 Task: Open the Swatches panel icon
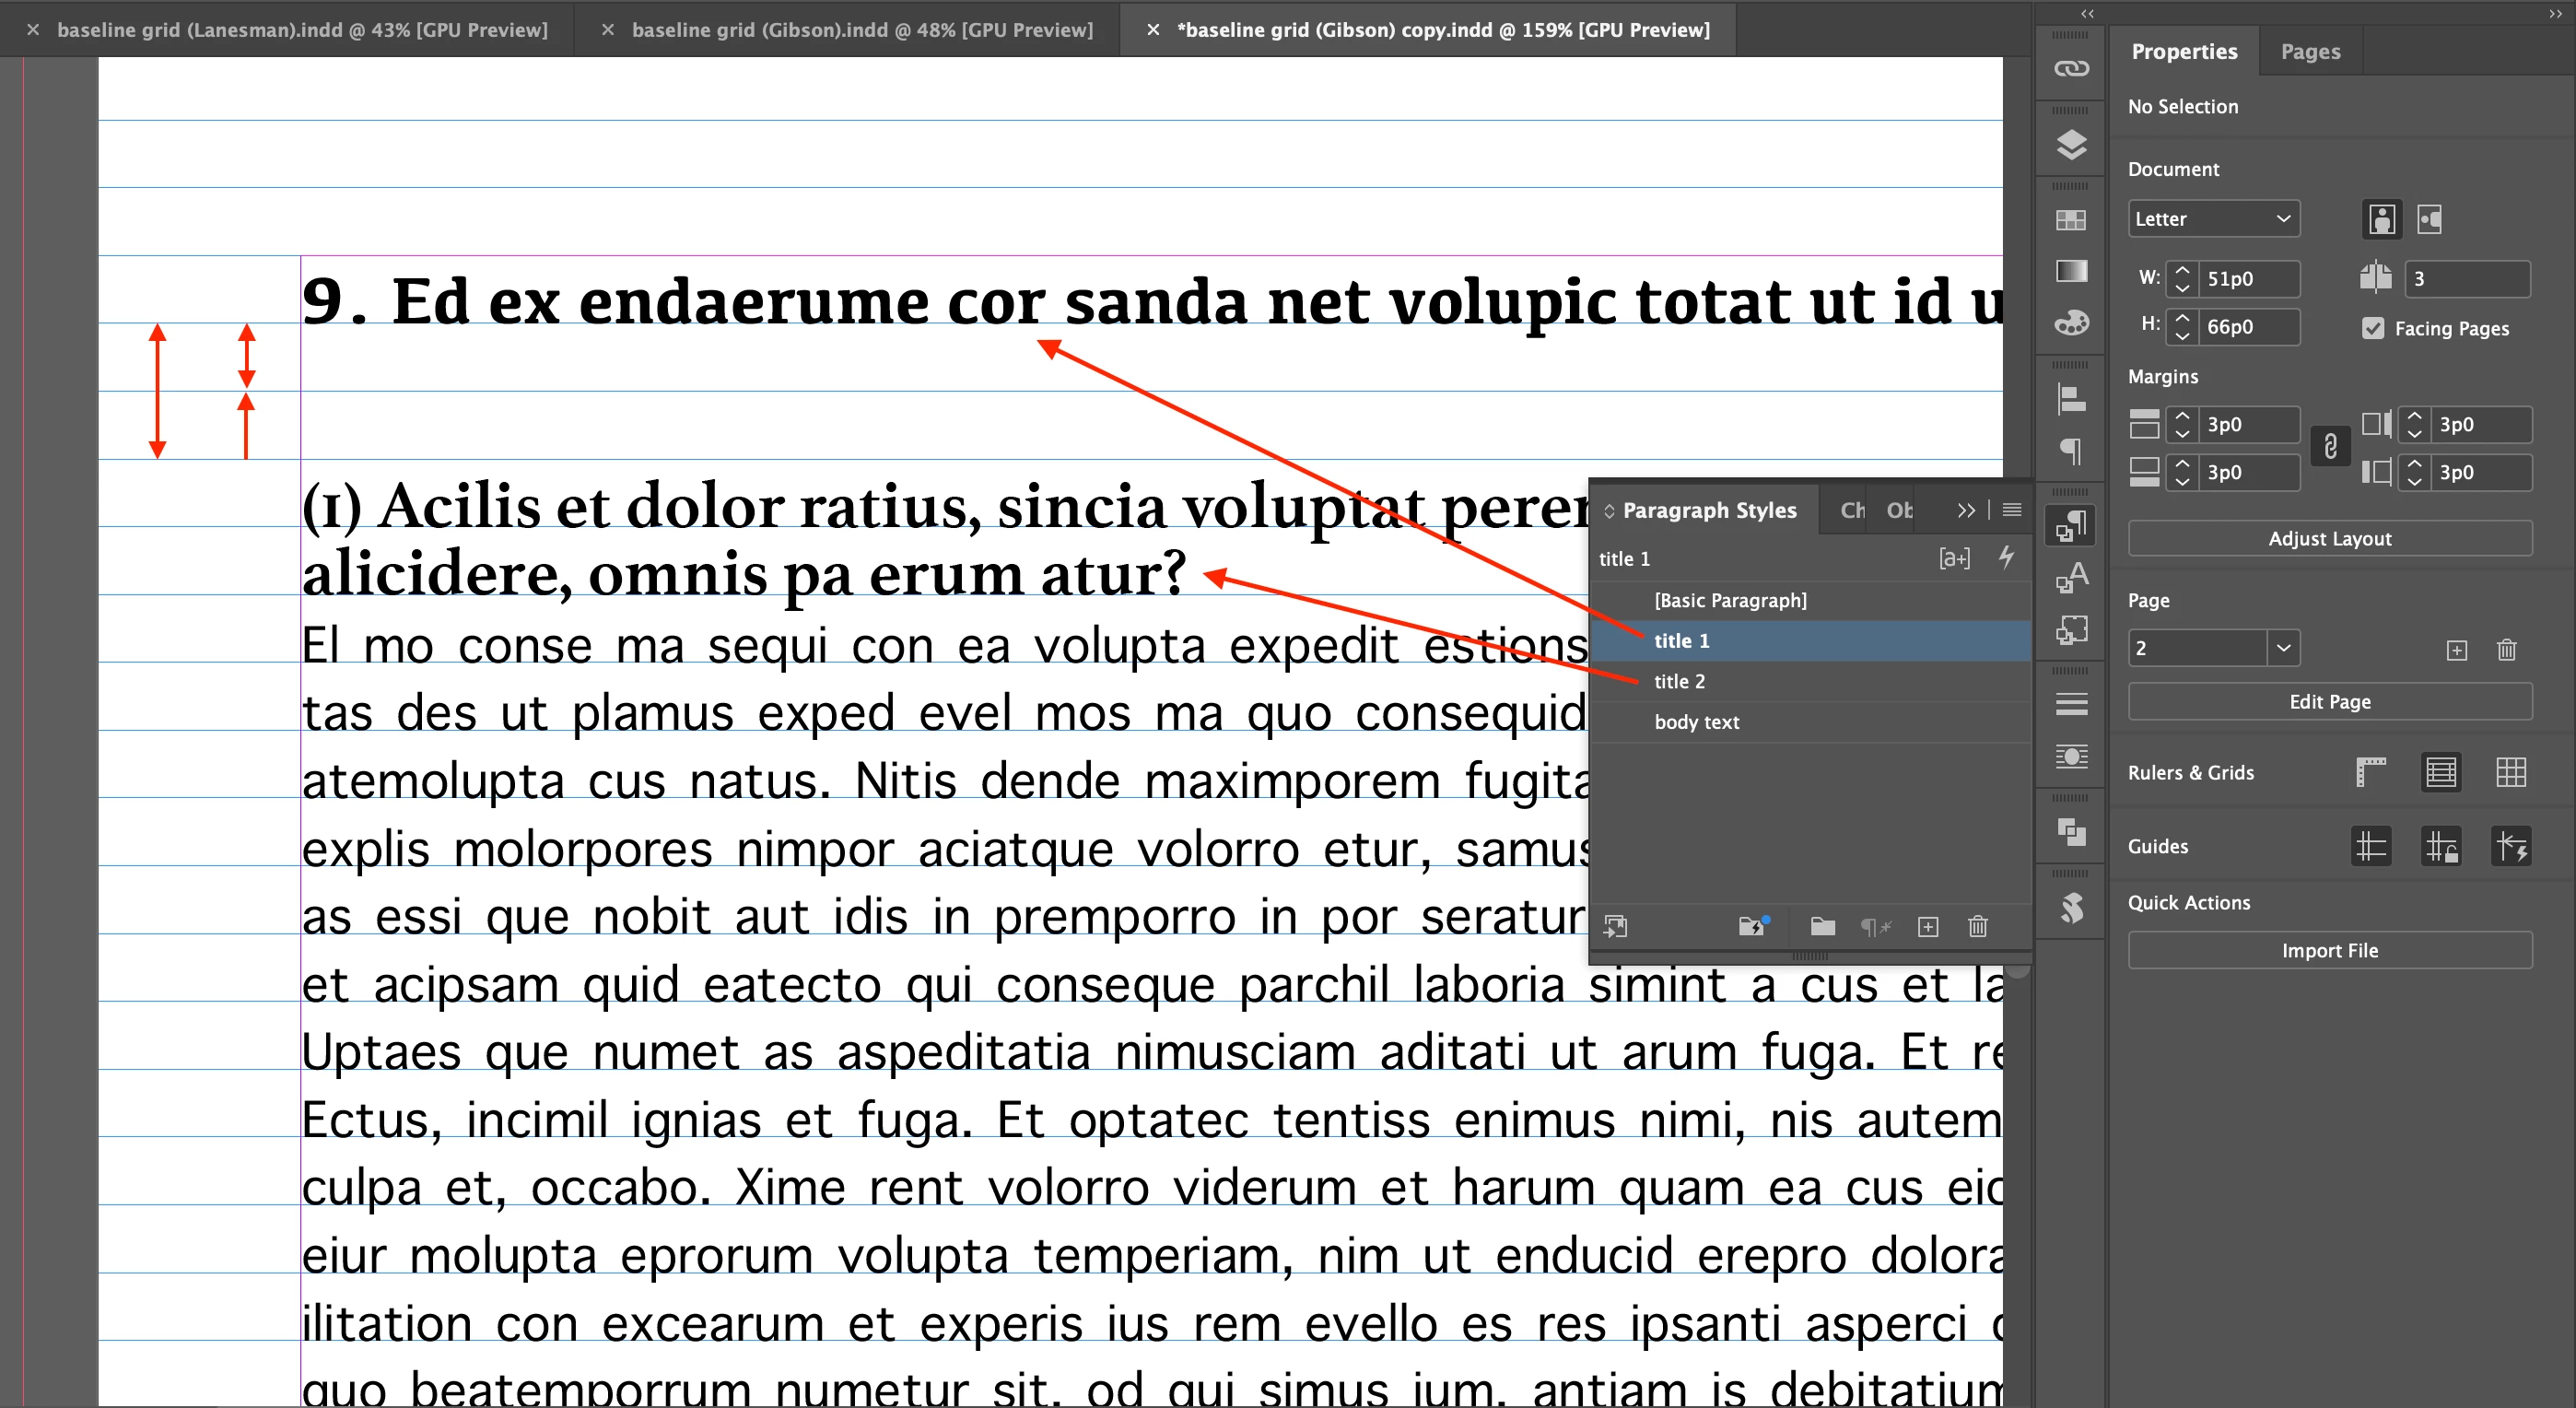2071,220
